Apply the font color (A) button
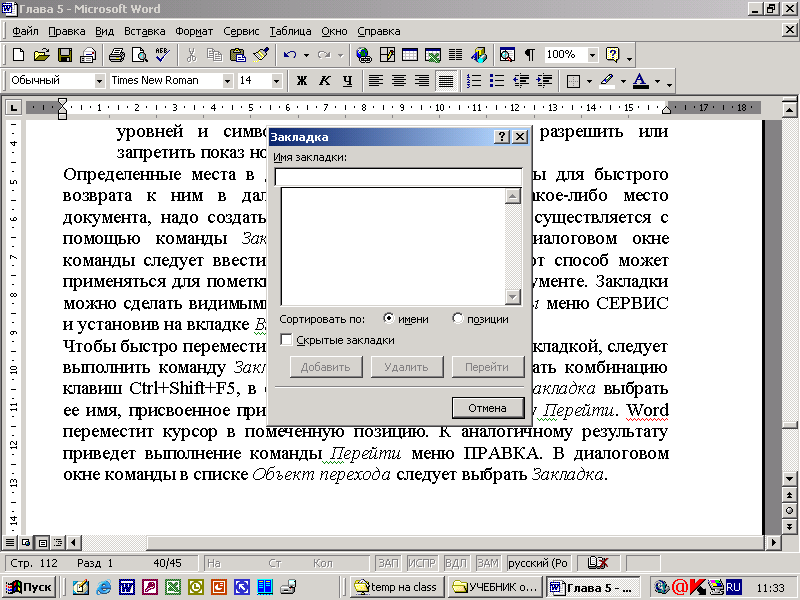 click(x=640, y=81)
